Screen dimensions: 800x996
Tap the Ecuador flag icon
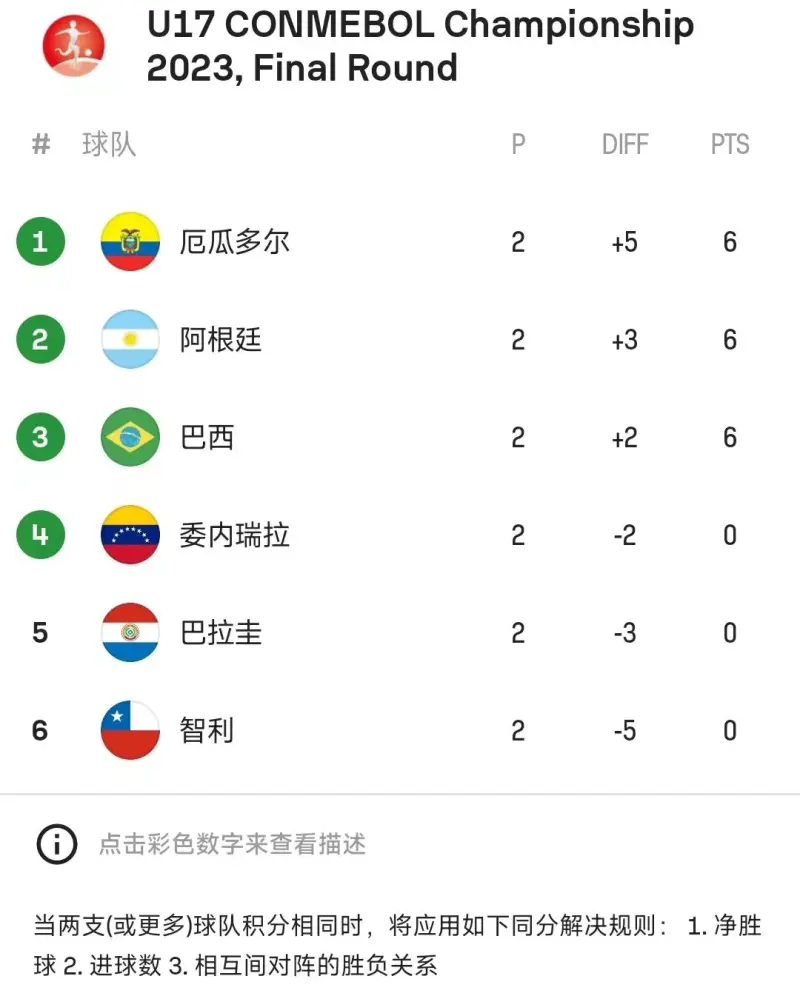point(130,241)
